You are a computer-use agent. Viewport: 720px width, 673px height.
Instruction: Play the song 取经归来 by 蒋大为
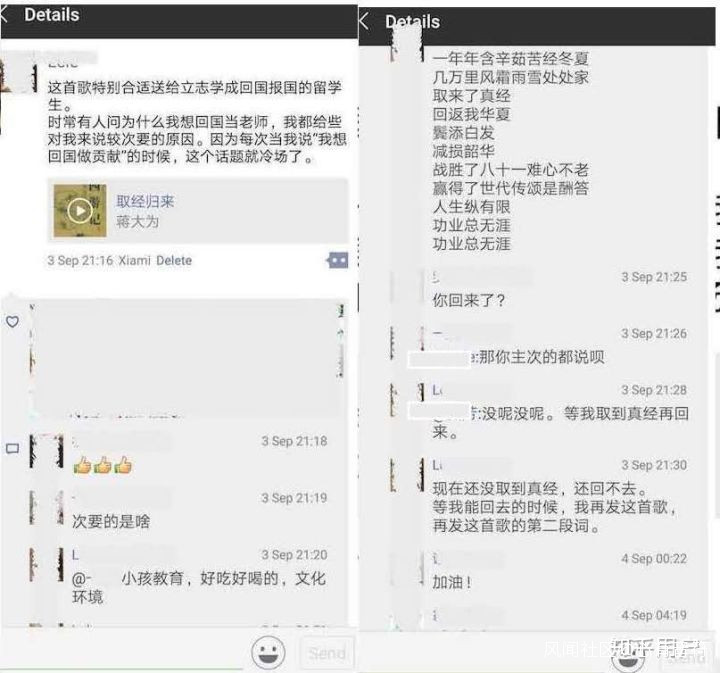80,211
